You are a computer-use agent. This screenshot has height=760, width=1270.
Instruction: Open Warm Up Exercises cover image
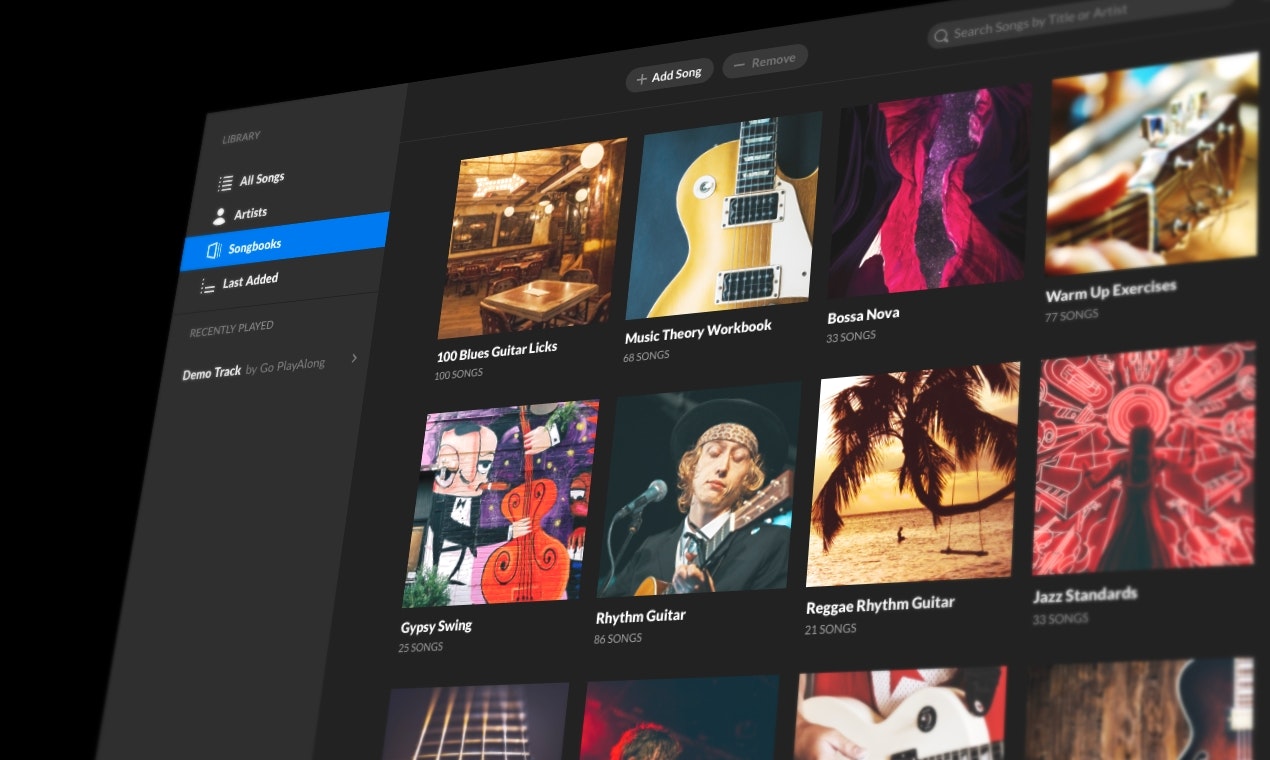tap(1152, 164)
